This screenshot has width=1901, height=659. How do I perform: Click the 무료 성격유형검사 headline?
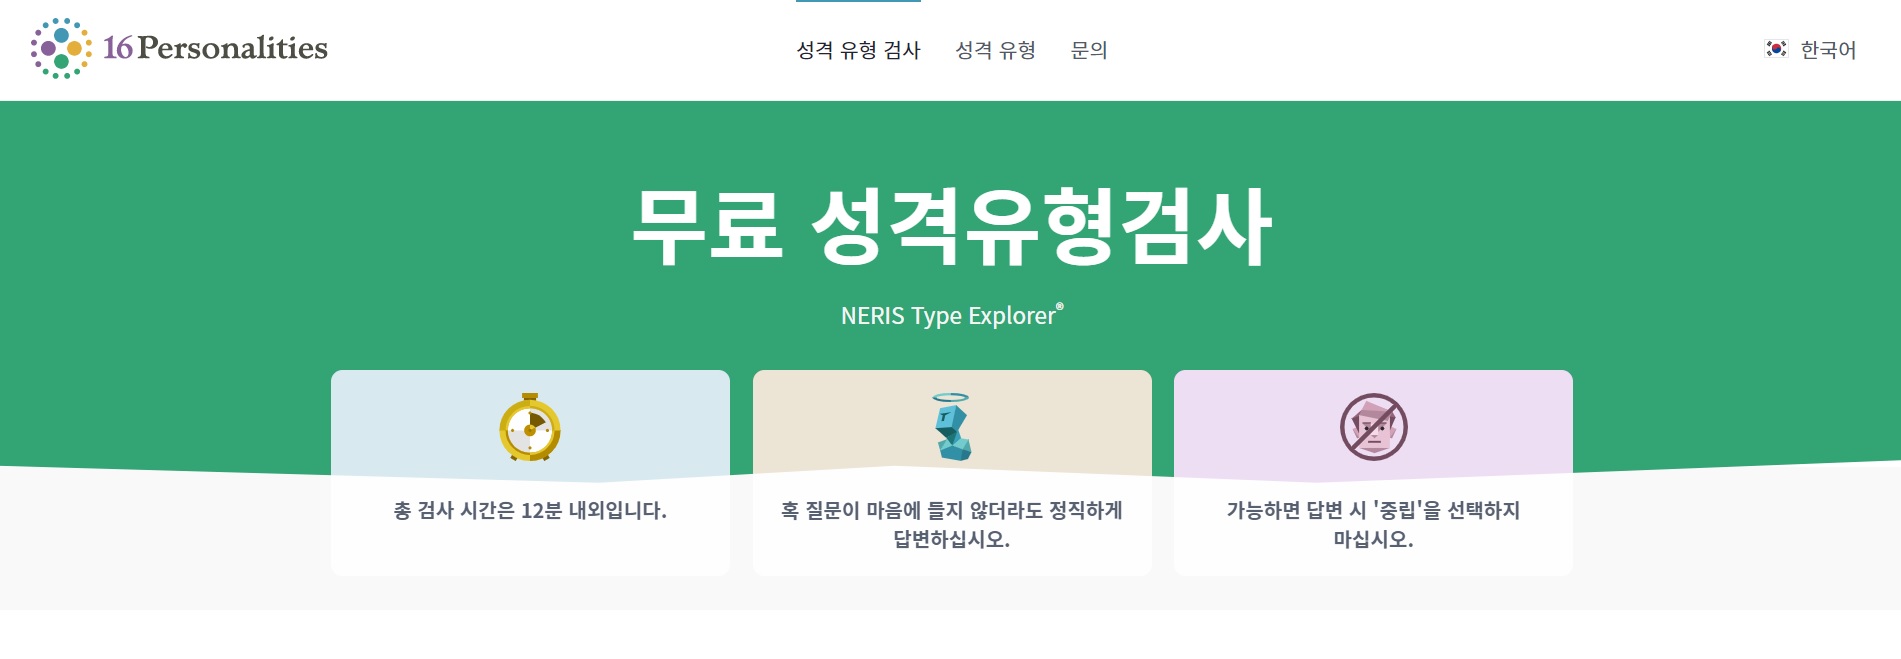(950, 228)
